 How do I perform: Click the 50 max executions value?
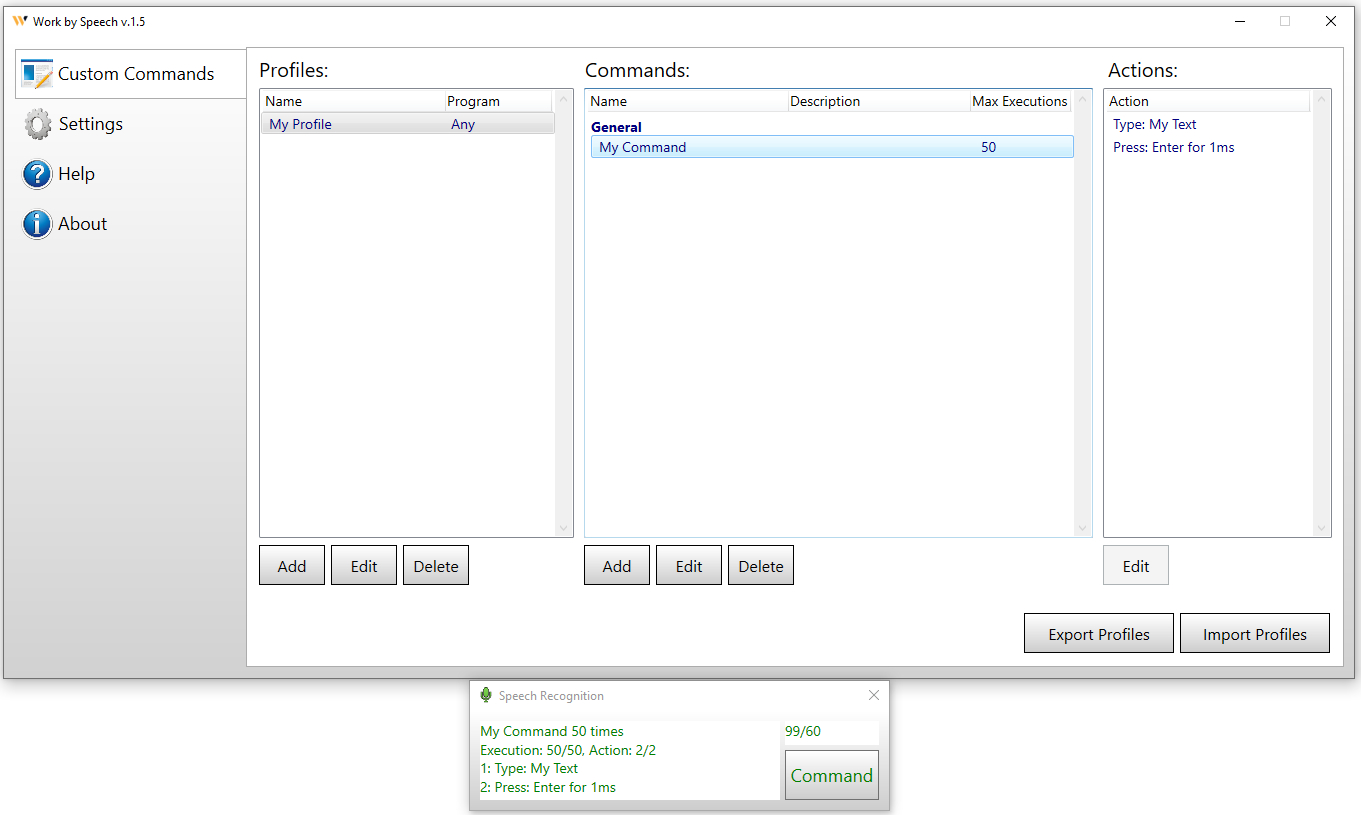click(988, 147)
